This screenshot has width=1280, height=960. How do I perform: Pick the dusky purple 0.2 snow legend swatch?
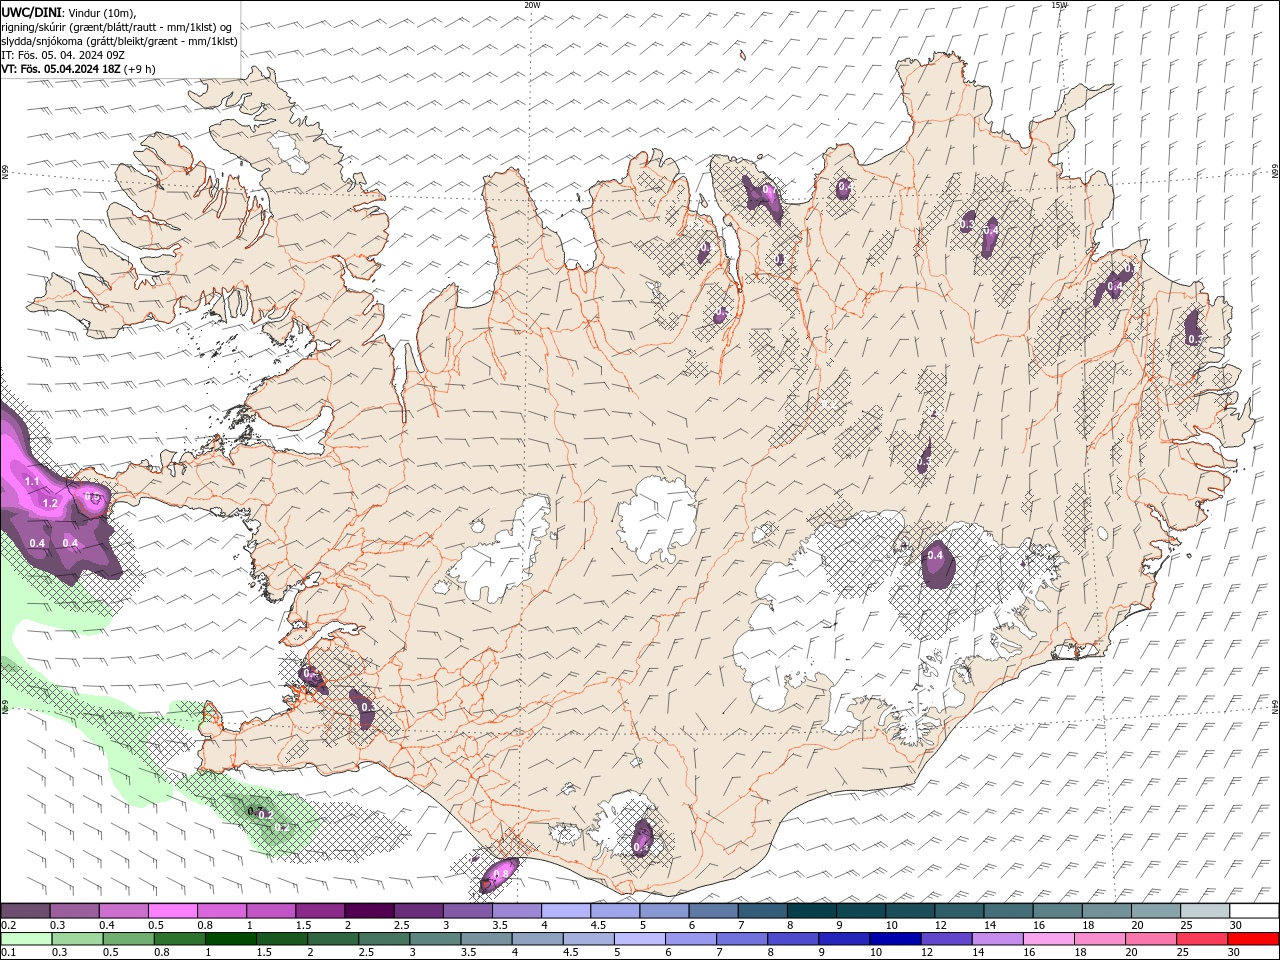[x=25, y=911]
